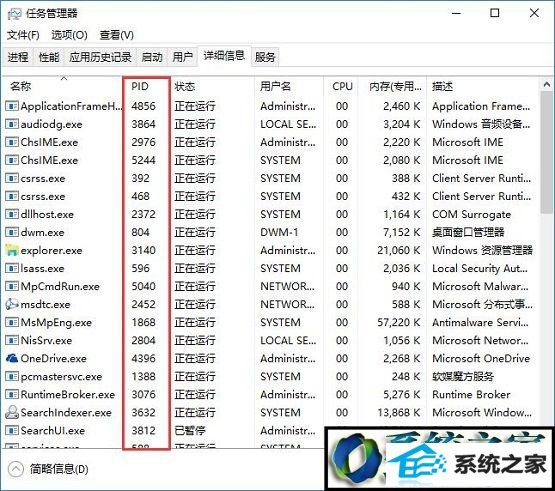This screenshot has height=491, width=555.
Task: Select the 详细信息 tab
Action: (224, 56)
